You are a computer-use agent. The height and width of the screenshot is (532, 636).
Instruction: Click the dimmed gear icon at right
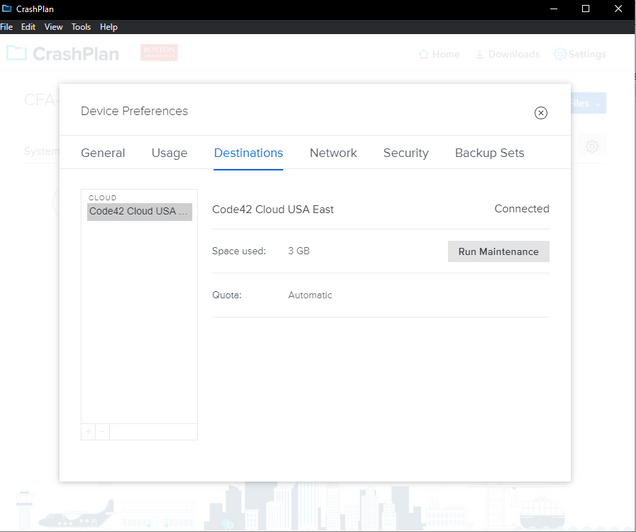[x=592, y=147]
